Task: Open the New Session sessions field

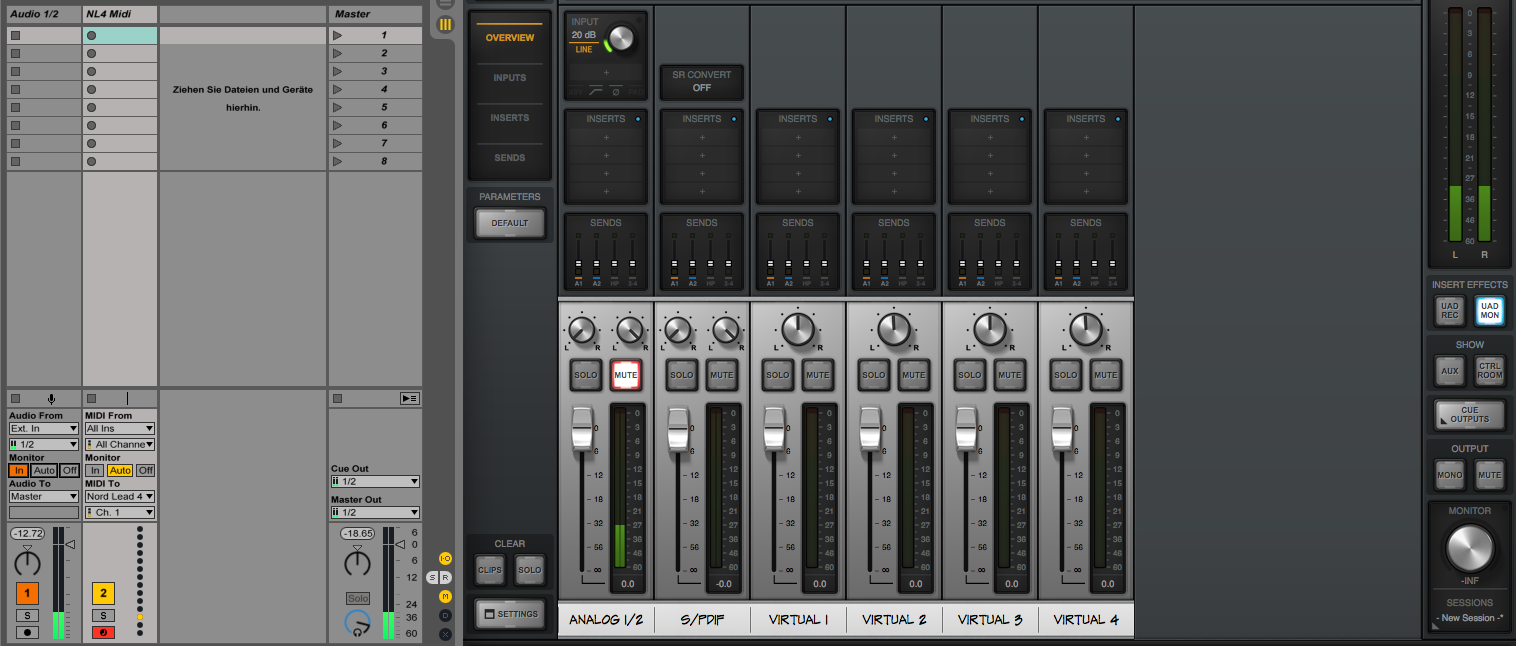Action: (x=1469, y=618)
